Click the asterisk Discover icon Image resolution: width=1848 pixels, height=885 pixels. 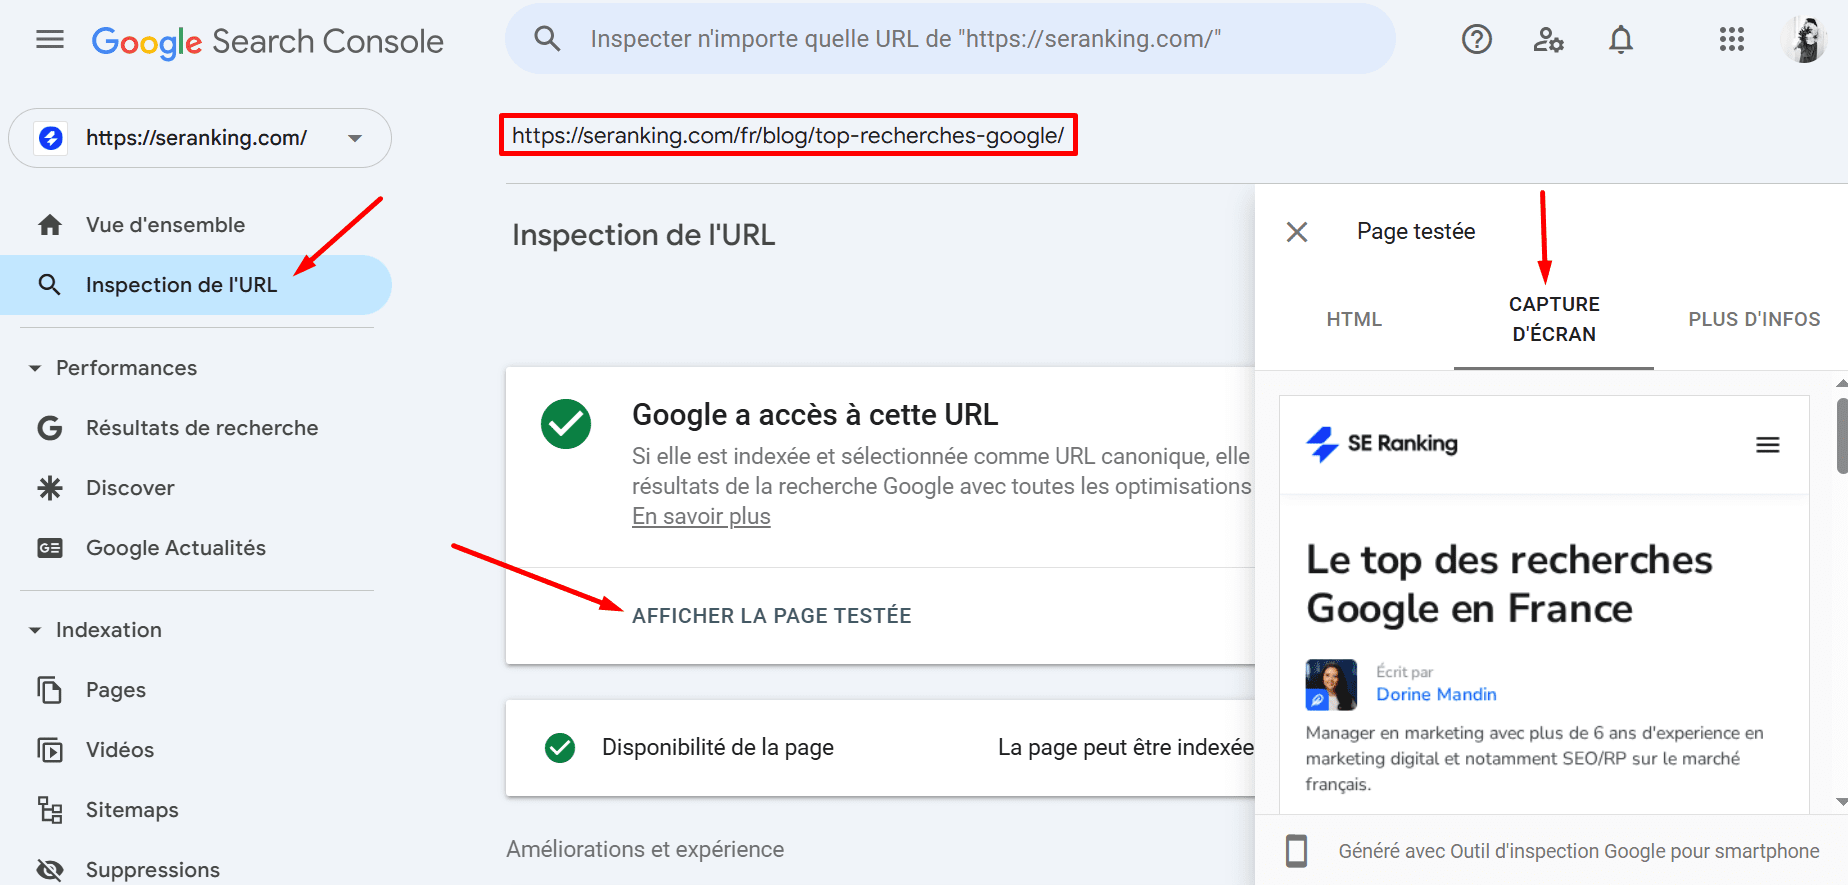click(50, 488)
